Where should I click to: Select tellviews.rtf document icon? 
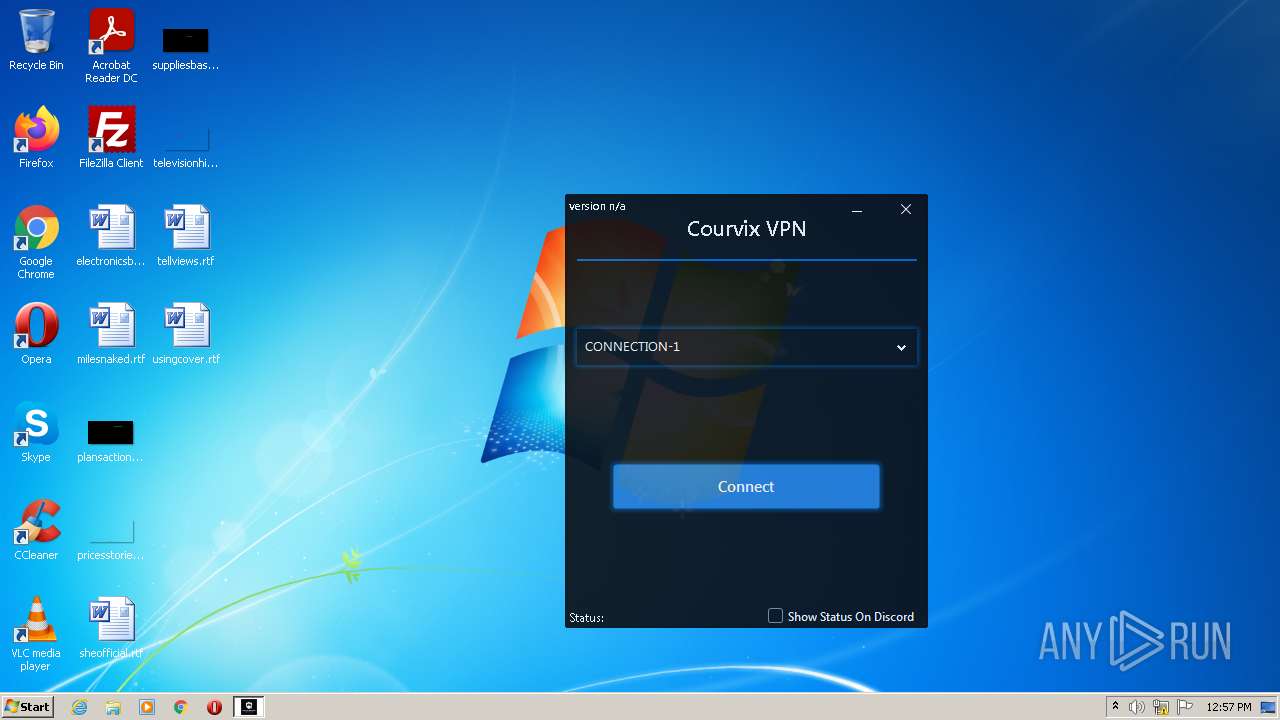(186, 236)
